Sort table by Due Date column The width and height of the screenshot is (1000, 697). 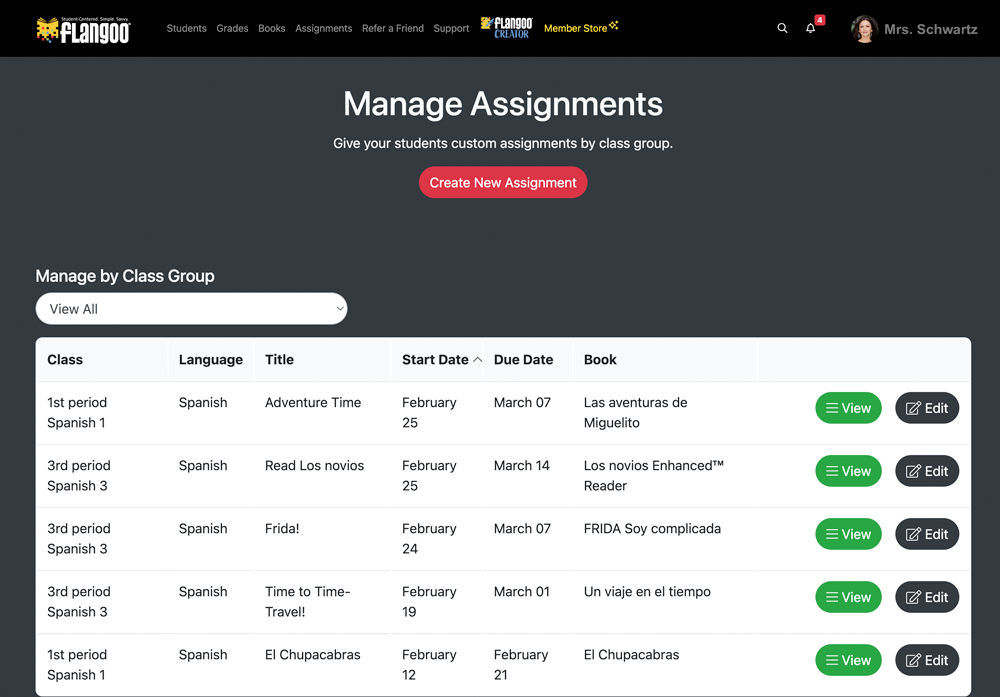coord(523,360)
